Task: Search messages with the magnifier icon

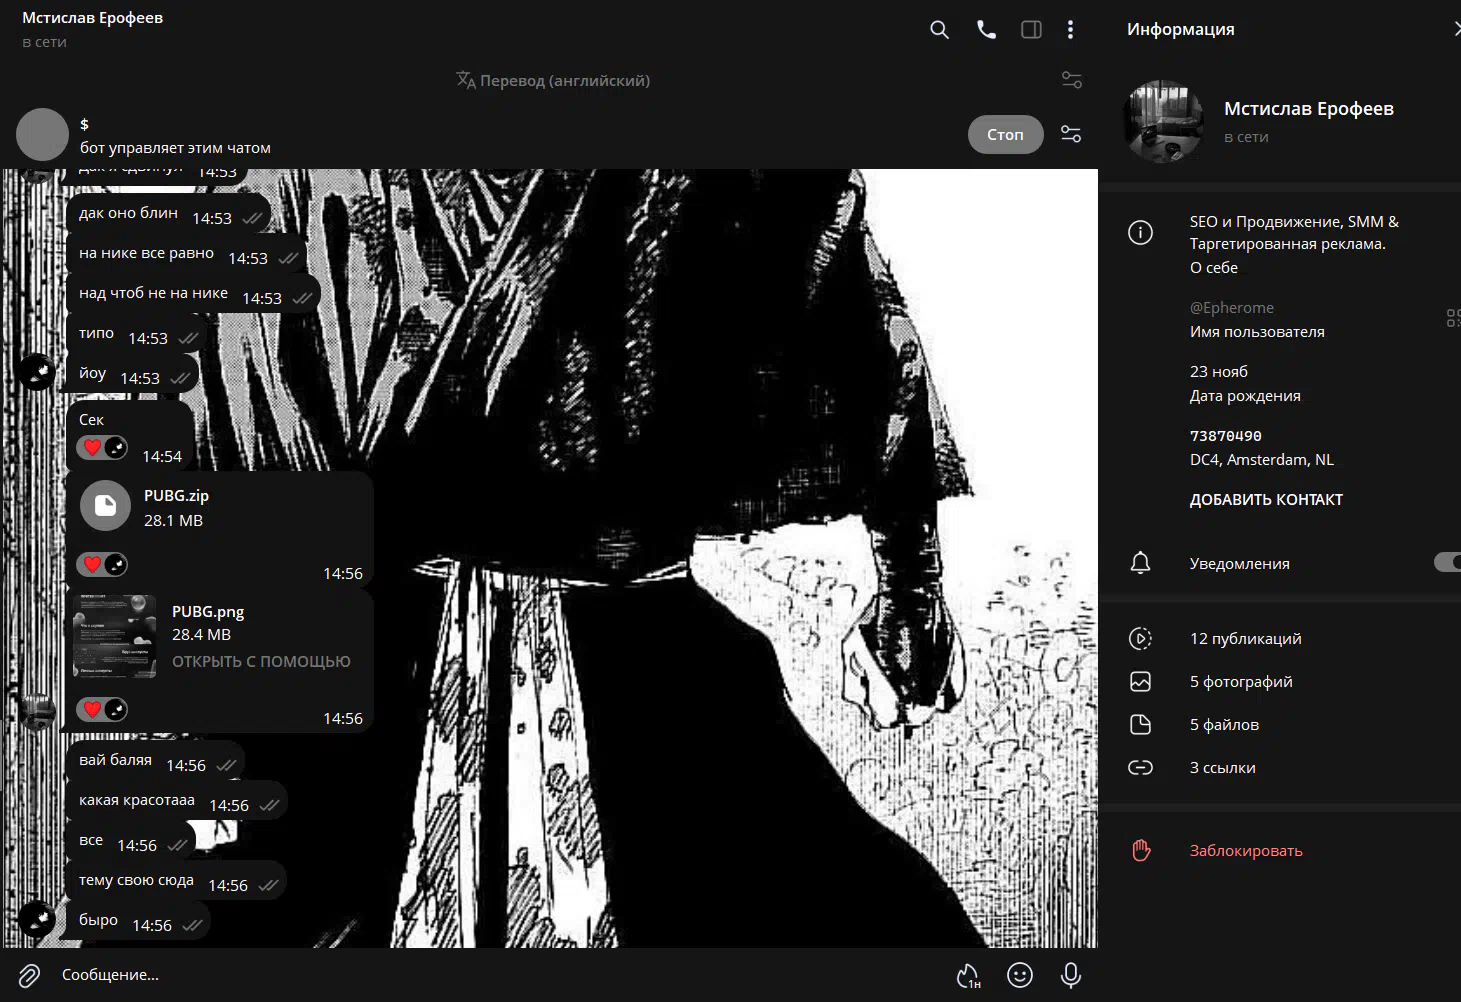Action: [939, 30]
